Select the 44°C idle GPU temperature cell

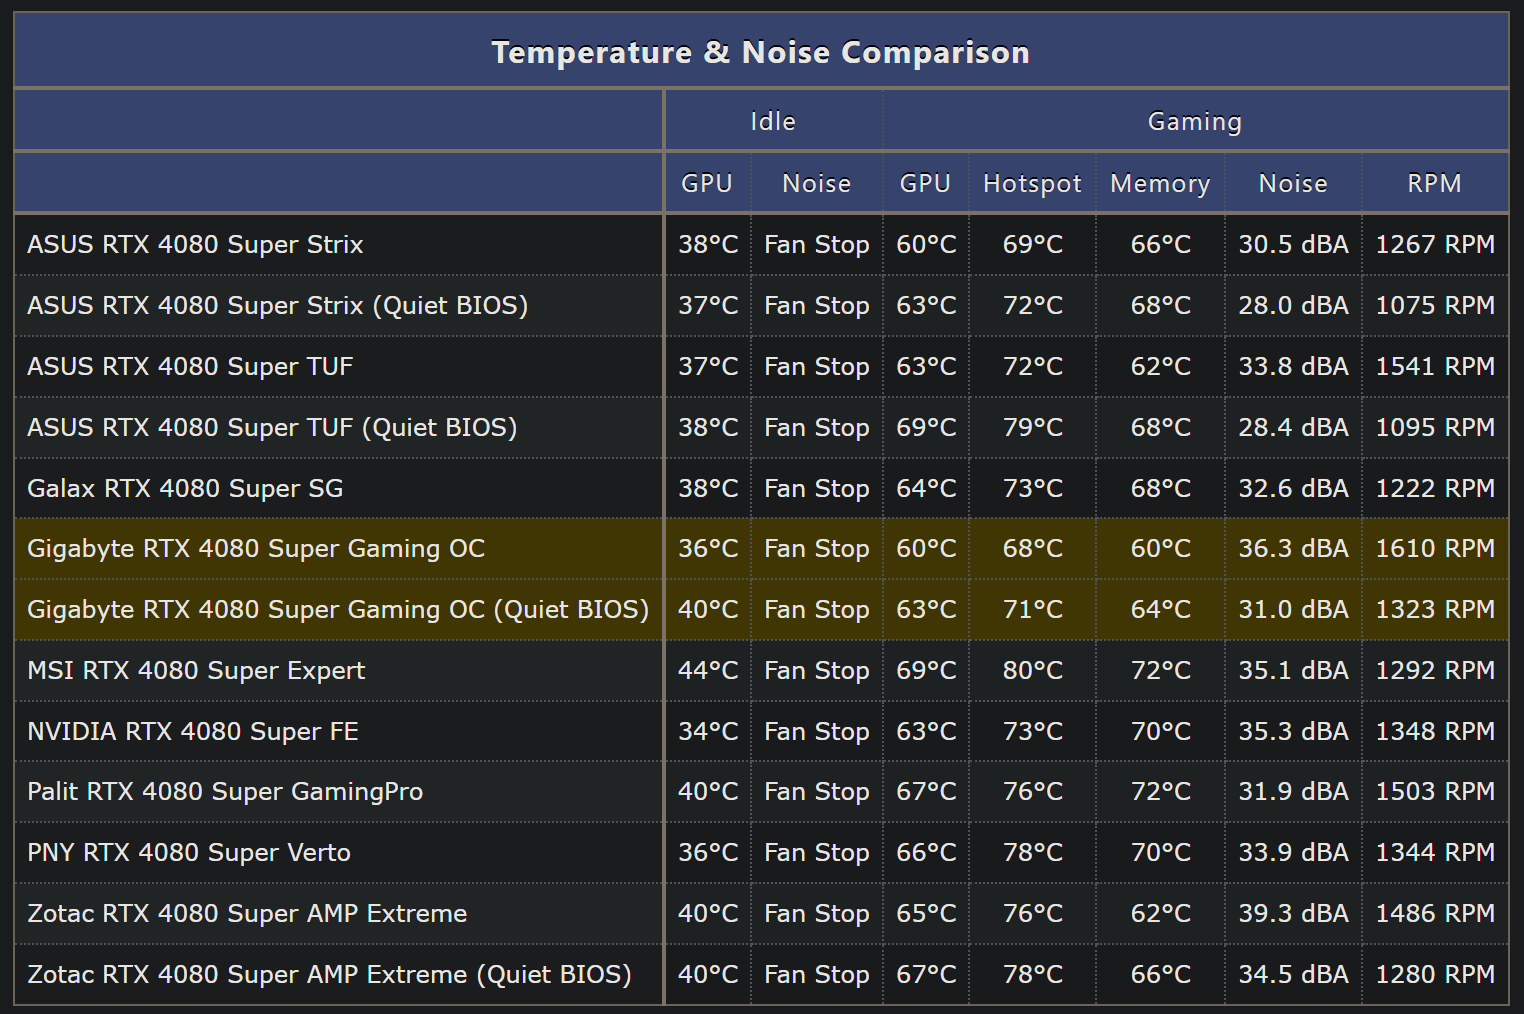tap(708, 670)
